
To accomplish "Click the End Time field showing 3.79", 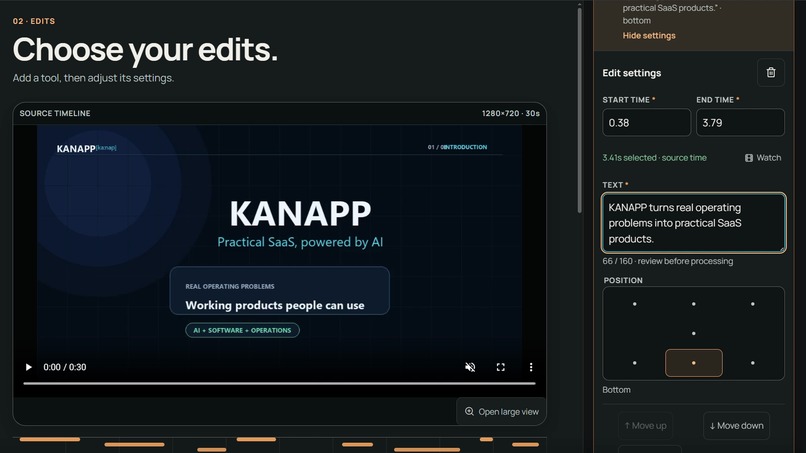I will pos(740,122).
